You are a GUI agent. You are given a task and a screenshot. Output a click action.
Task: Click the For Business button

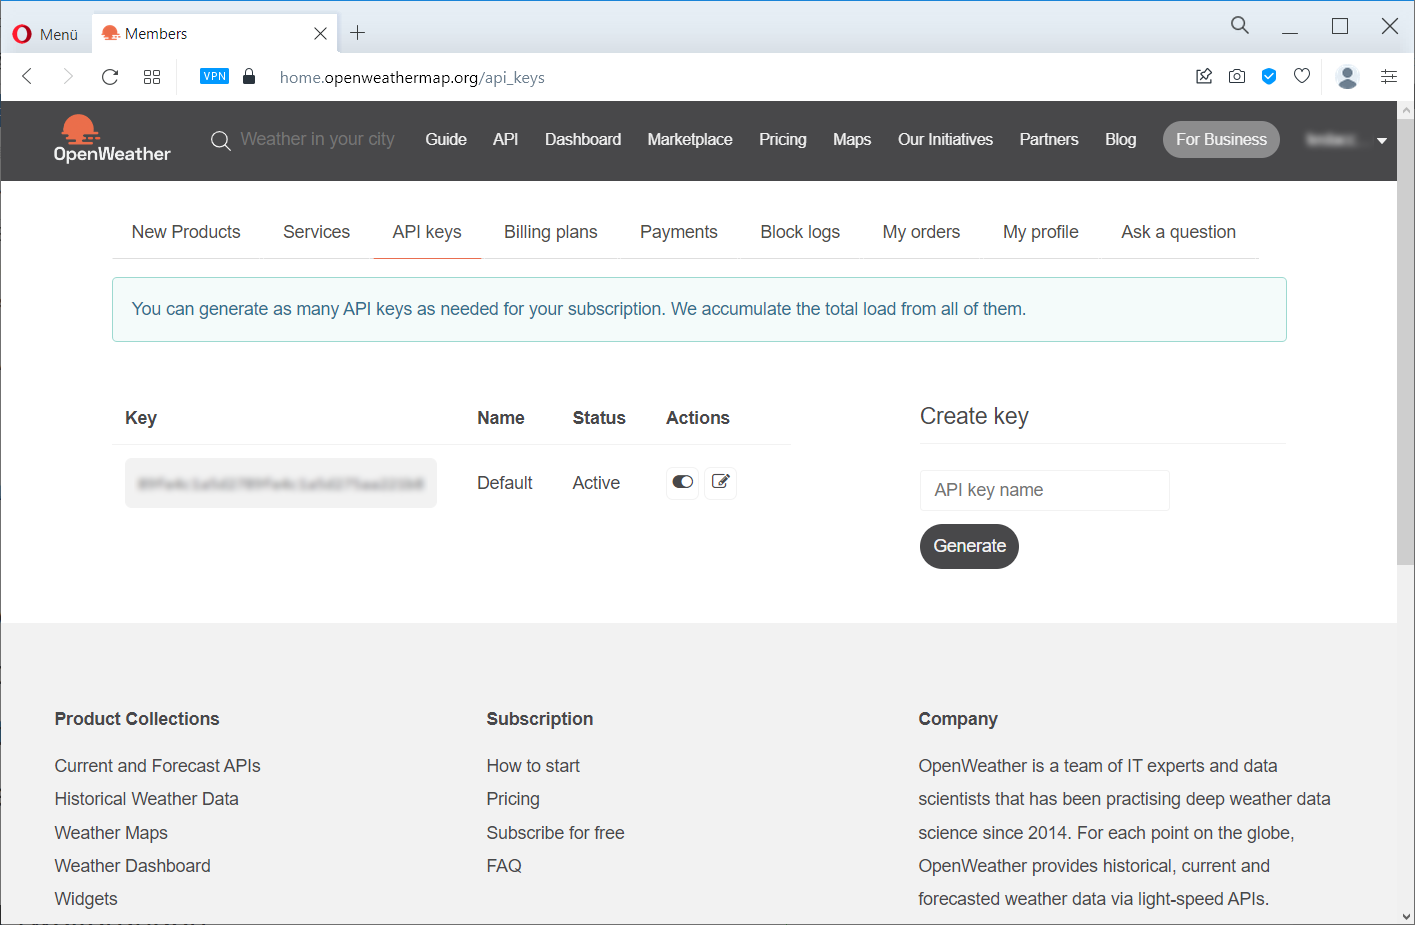1221,140
